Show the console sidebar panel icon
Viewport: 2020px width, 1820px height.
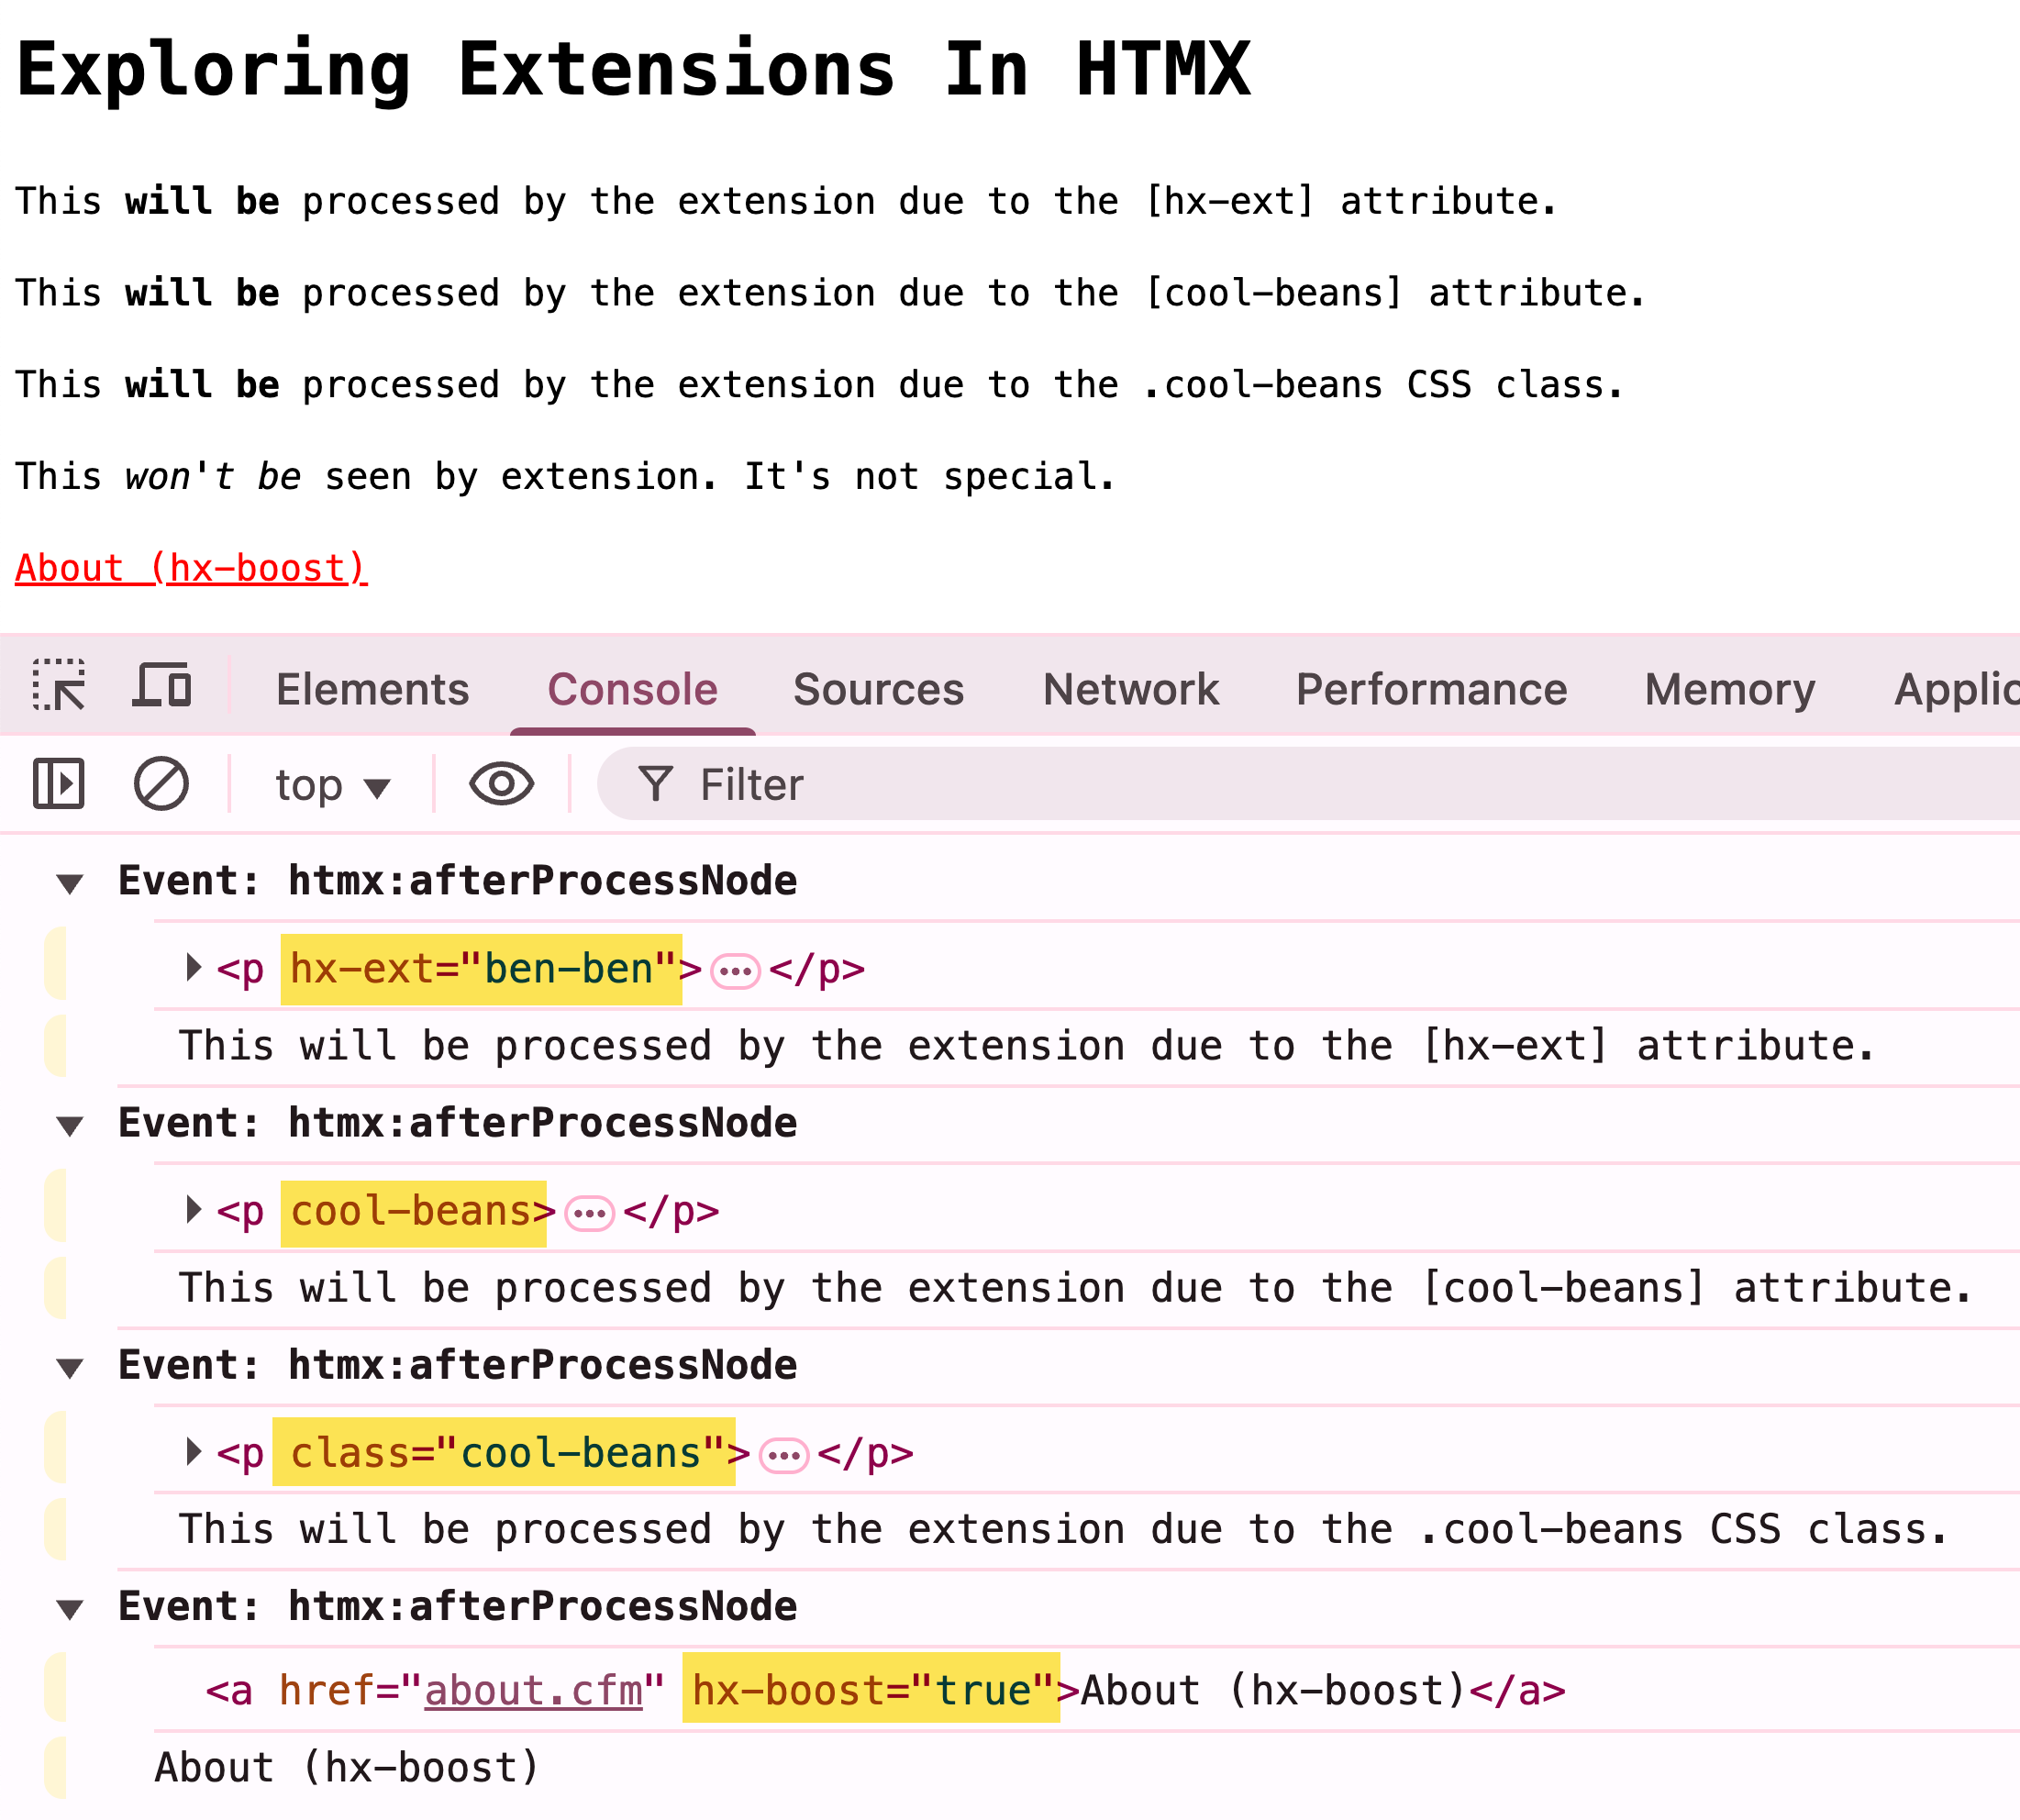pos(59,783)
